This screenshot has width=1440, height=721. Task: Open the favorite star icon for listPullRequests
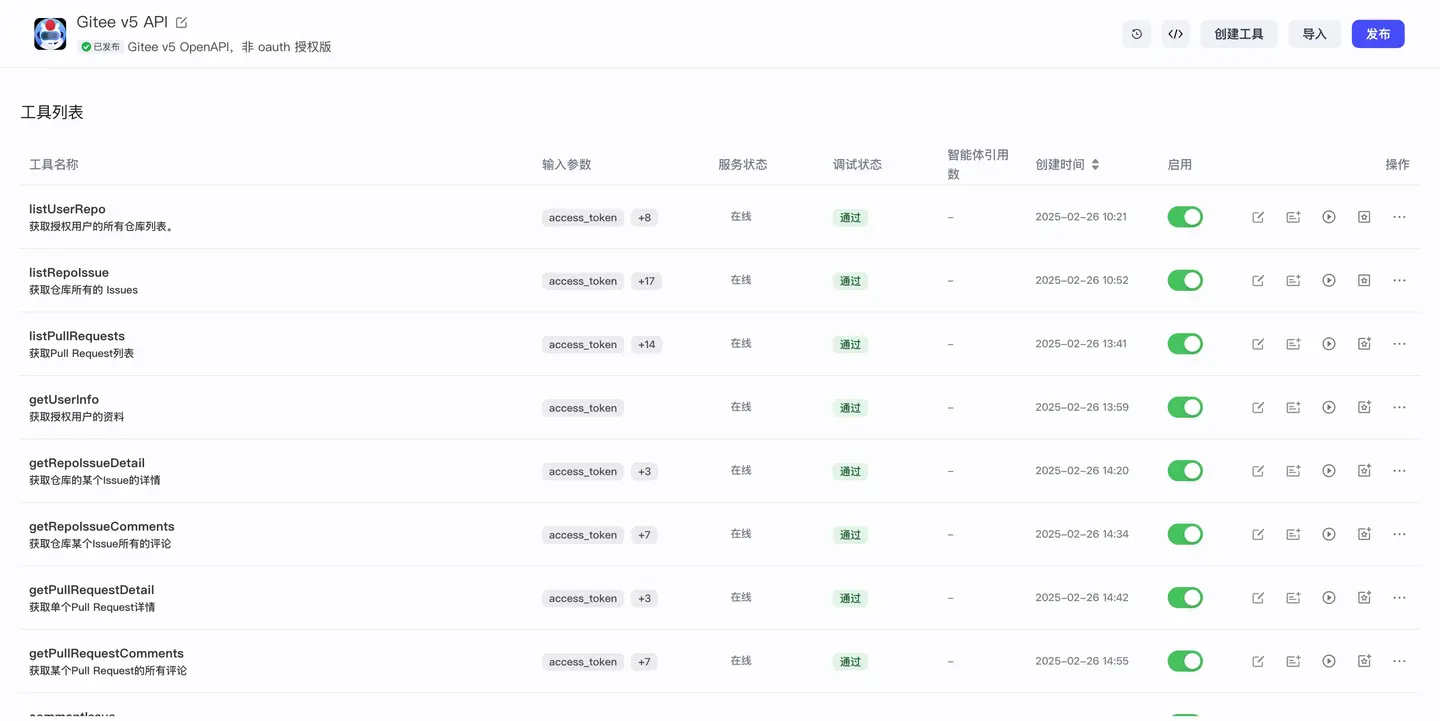point(1364,343)
